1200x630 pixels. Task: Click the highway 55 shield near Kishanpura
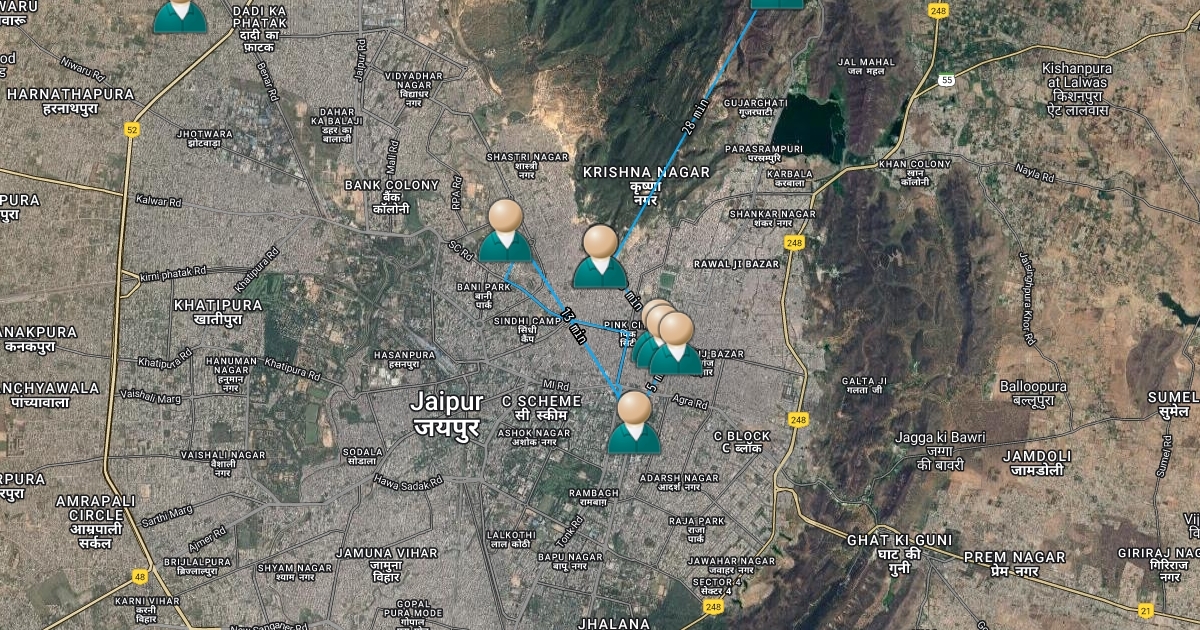click(947, 79)
